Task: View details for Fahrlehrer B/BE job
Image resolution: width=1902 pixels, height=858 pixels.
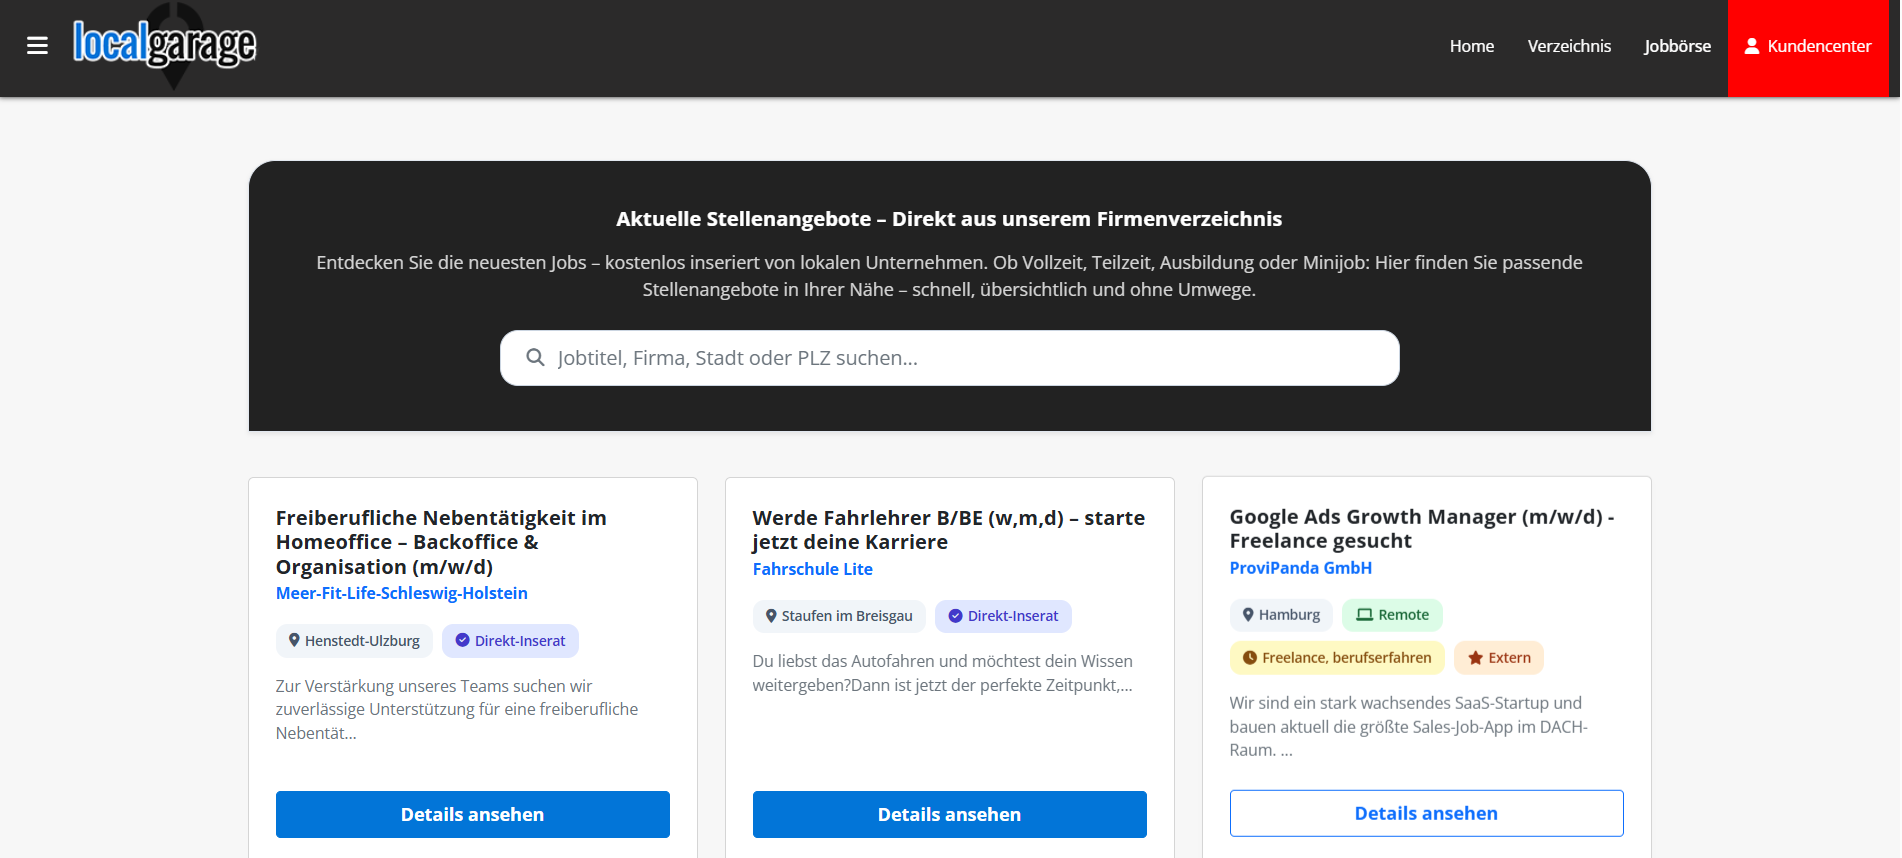Action: click(x=949, y=814)
